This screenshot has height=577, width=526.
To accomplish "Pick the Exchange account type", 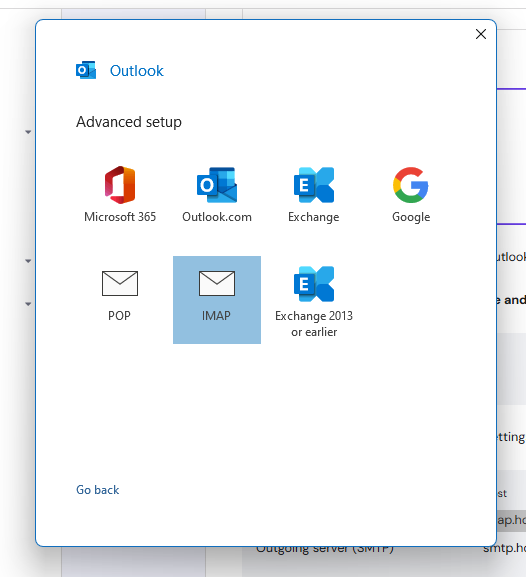I will click(x=314, y=195).
